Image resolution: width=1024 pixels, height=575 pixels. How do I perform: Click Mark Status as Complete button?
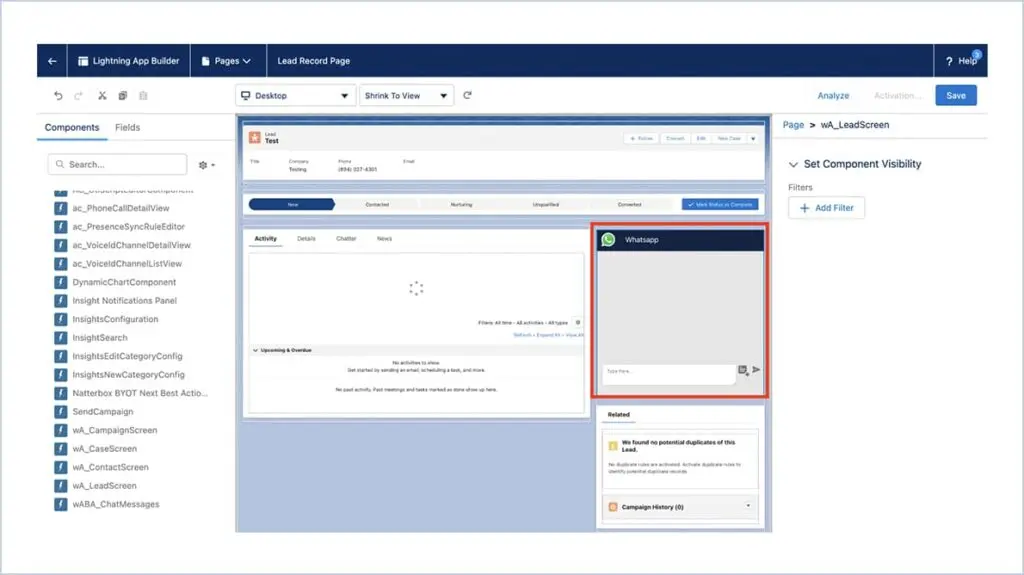[x=720, y=205]
